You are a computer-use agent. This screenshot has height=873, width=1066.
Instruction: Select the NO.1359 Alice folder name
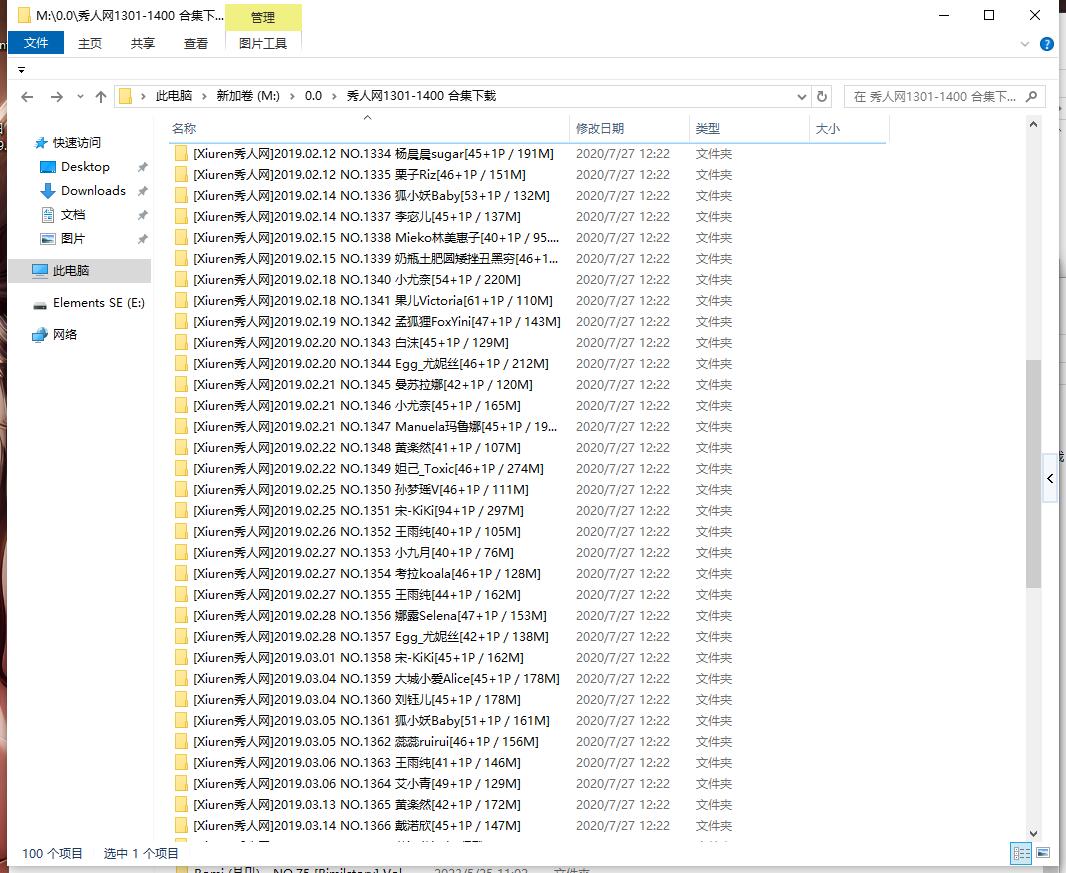tap(377, 679)
